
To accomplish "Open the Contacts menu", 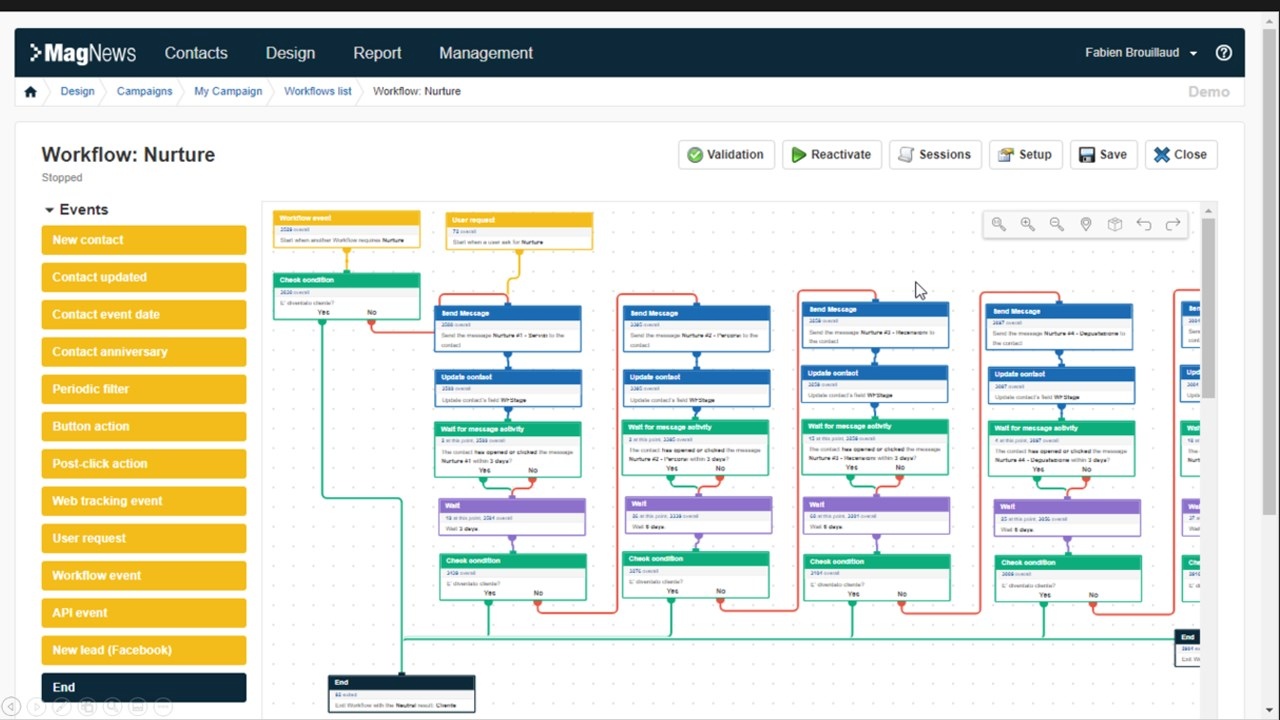I will (x=196, y=53).
